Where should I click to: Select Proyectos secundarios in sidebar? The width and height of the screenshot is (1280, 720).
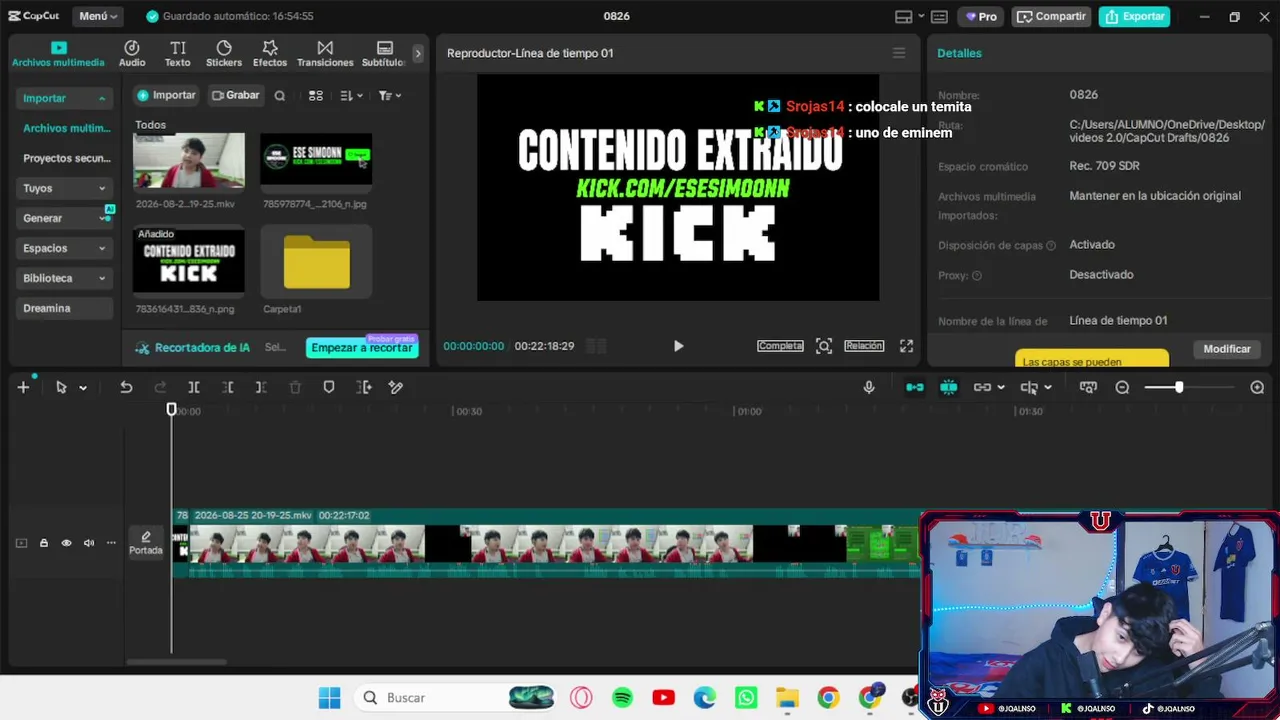coord(67,158)
